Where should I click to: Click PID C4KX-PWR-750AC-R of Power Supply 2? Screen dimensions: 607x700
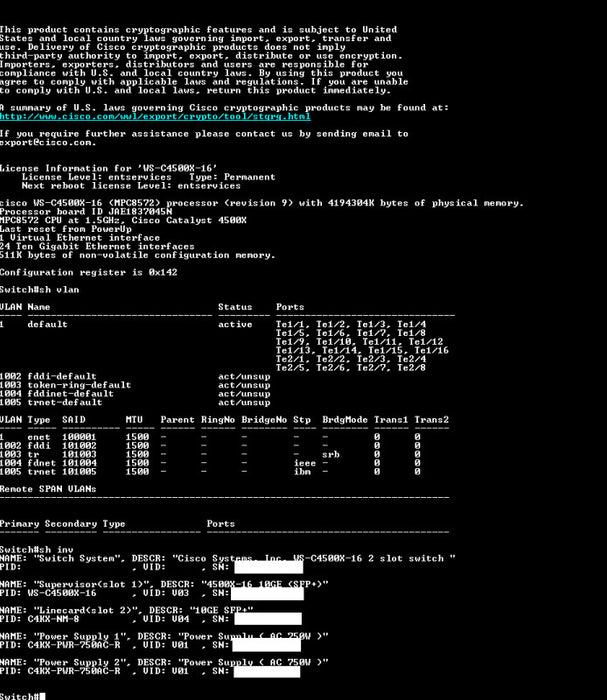pos(74,671)
